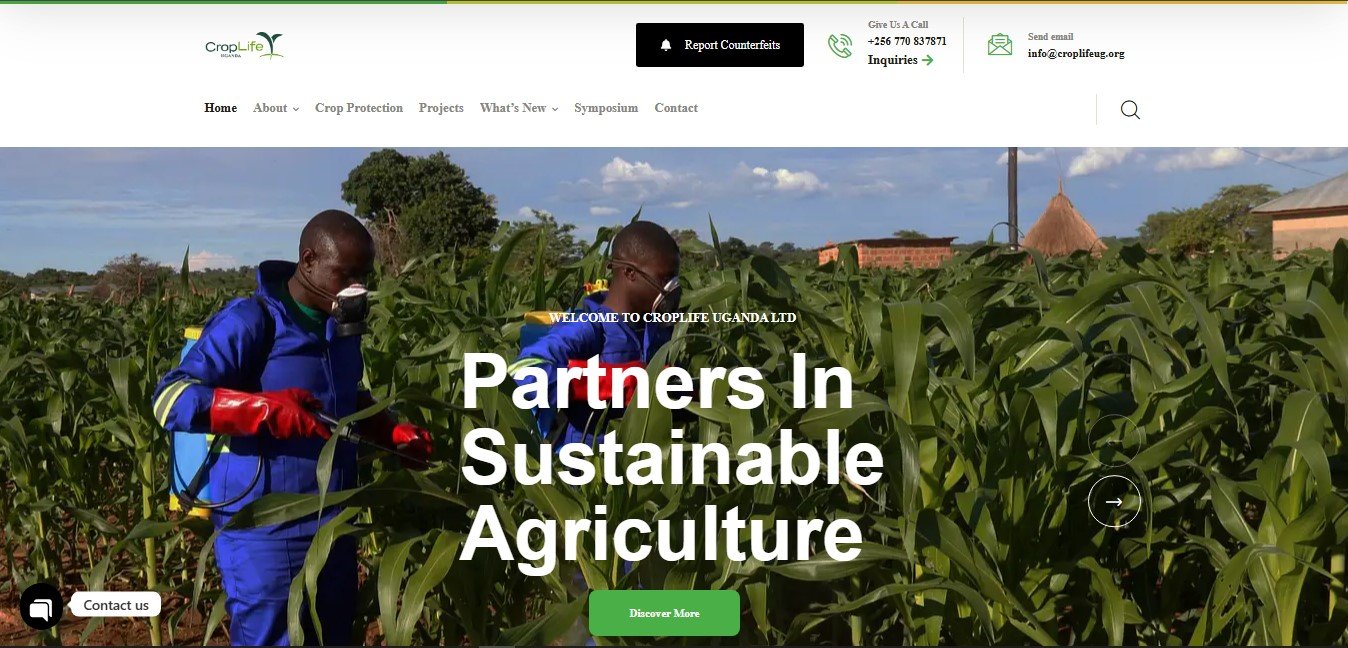Click the Discover More button
Image resolution: width=1348 pixels, height=648 pixels.
[664, 613]
